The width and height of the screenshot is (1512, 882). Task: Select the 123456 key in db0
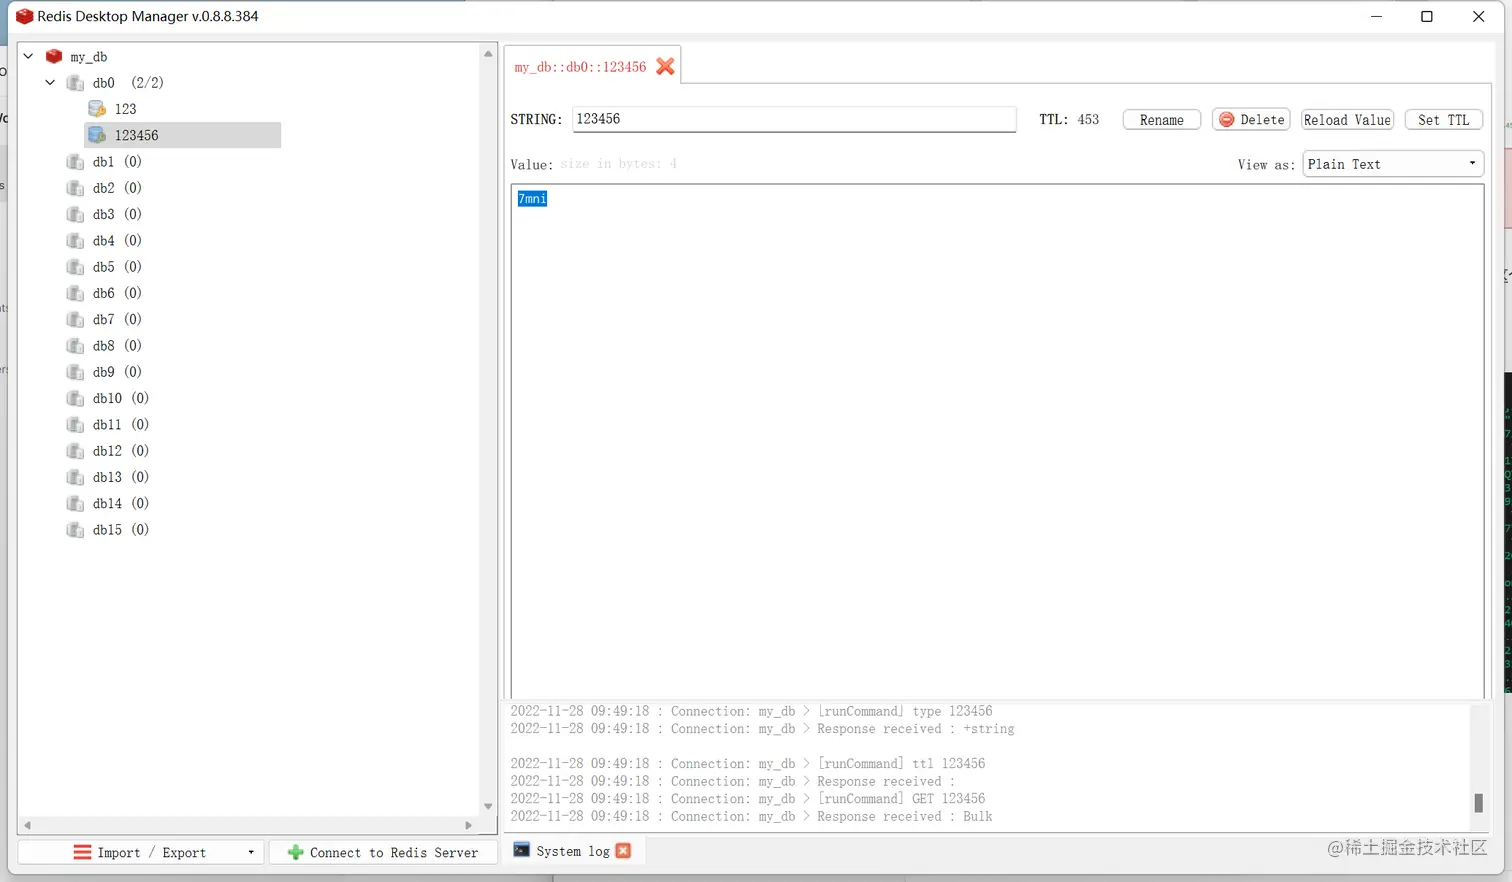coord(182,135)
